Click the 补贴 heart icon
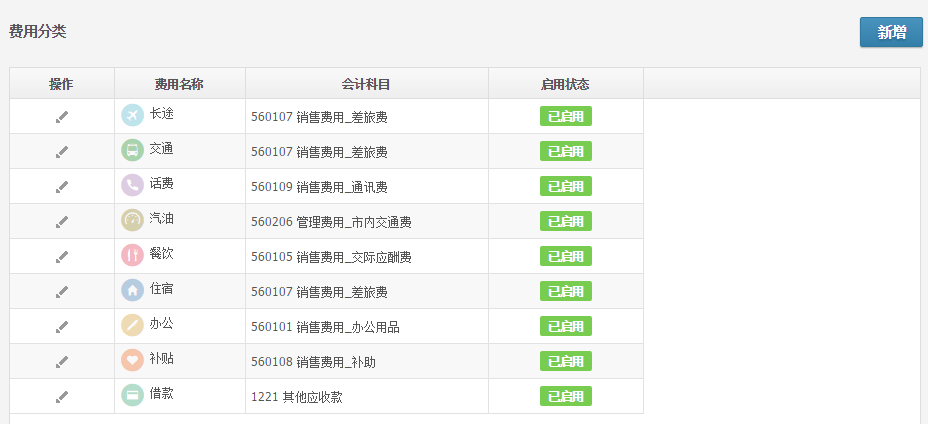This screenshot has width=928, height=424. coord(132,360)
